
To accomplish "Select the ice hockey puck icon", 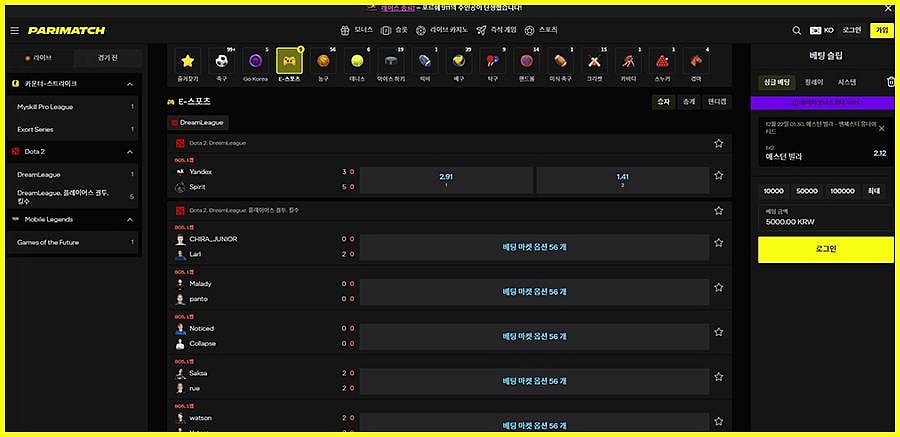I will tap(390, 61).
